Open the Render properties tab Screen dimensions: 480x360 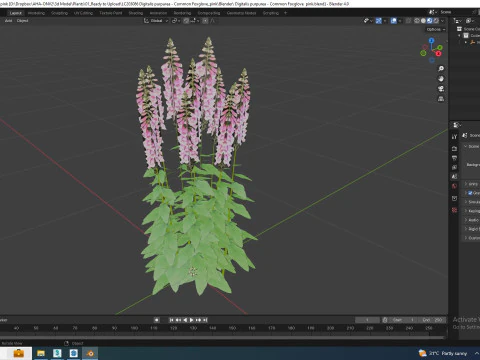454,148
